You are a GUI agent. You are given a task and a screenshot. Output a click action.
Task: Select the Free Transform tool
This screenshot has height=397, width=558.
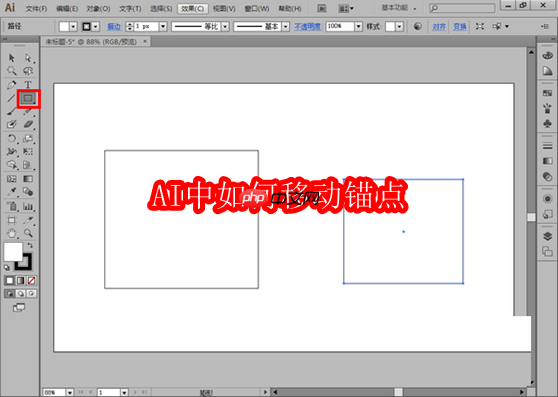coord(28,152)
